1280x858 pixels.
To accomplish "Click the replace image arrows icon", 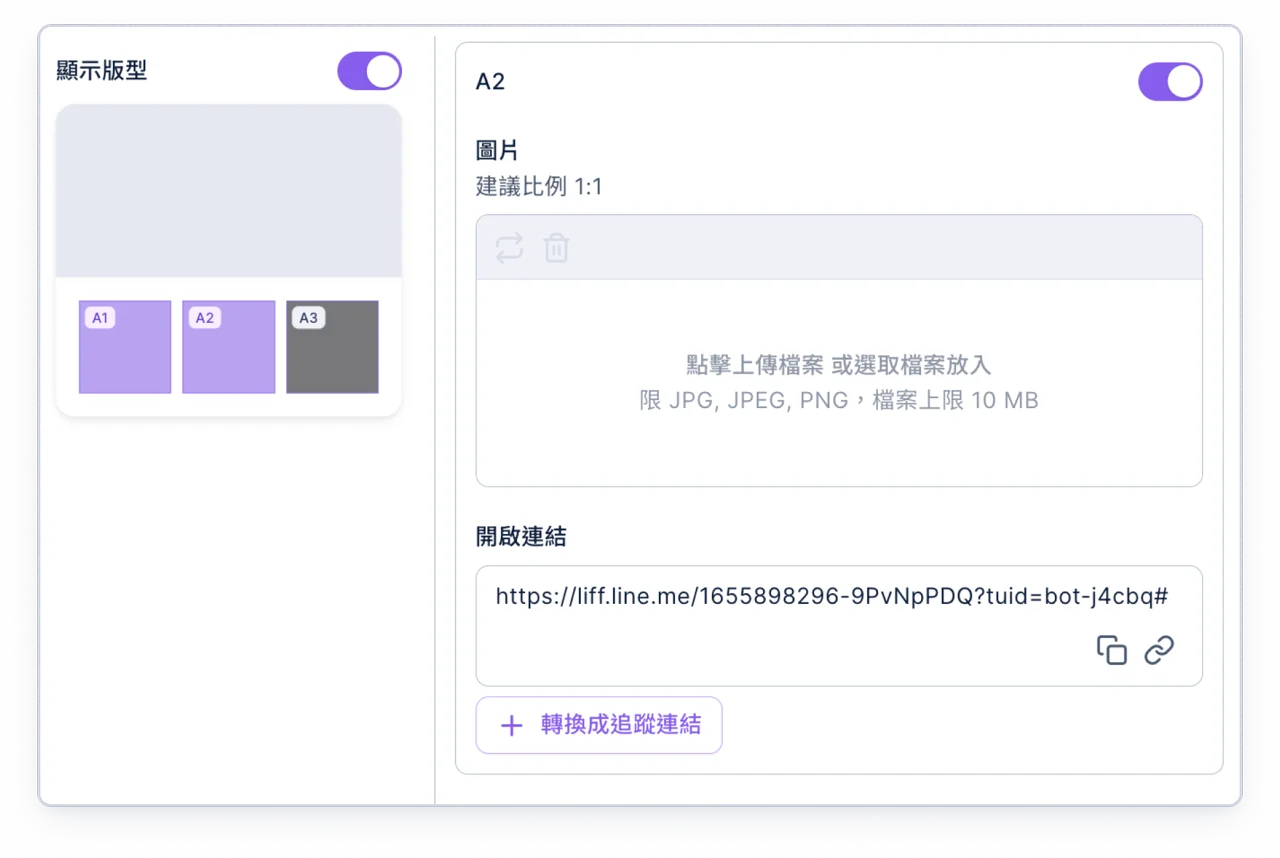I will (x=509, y=247).
